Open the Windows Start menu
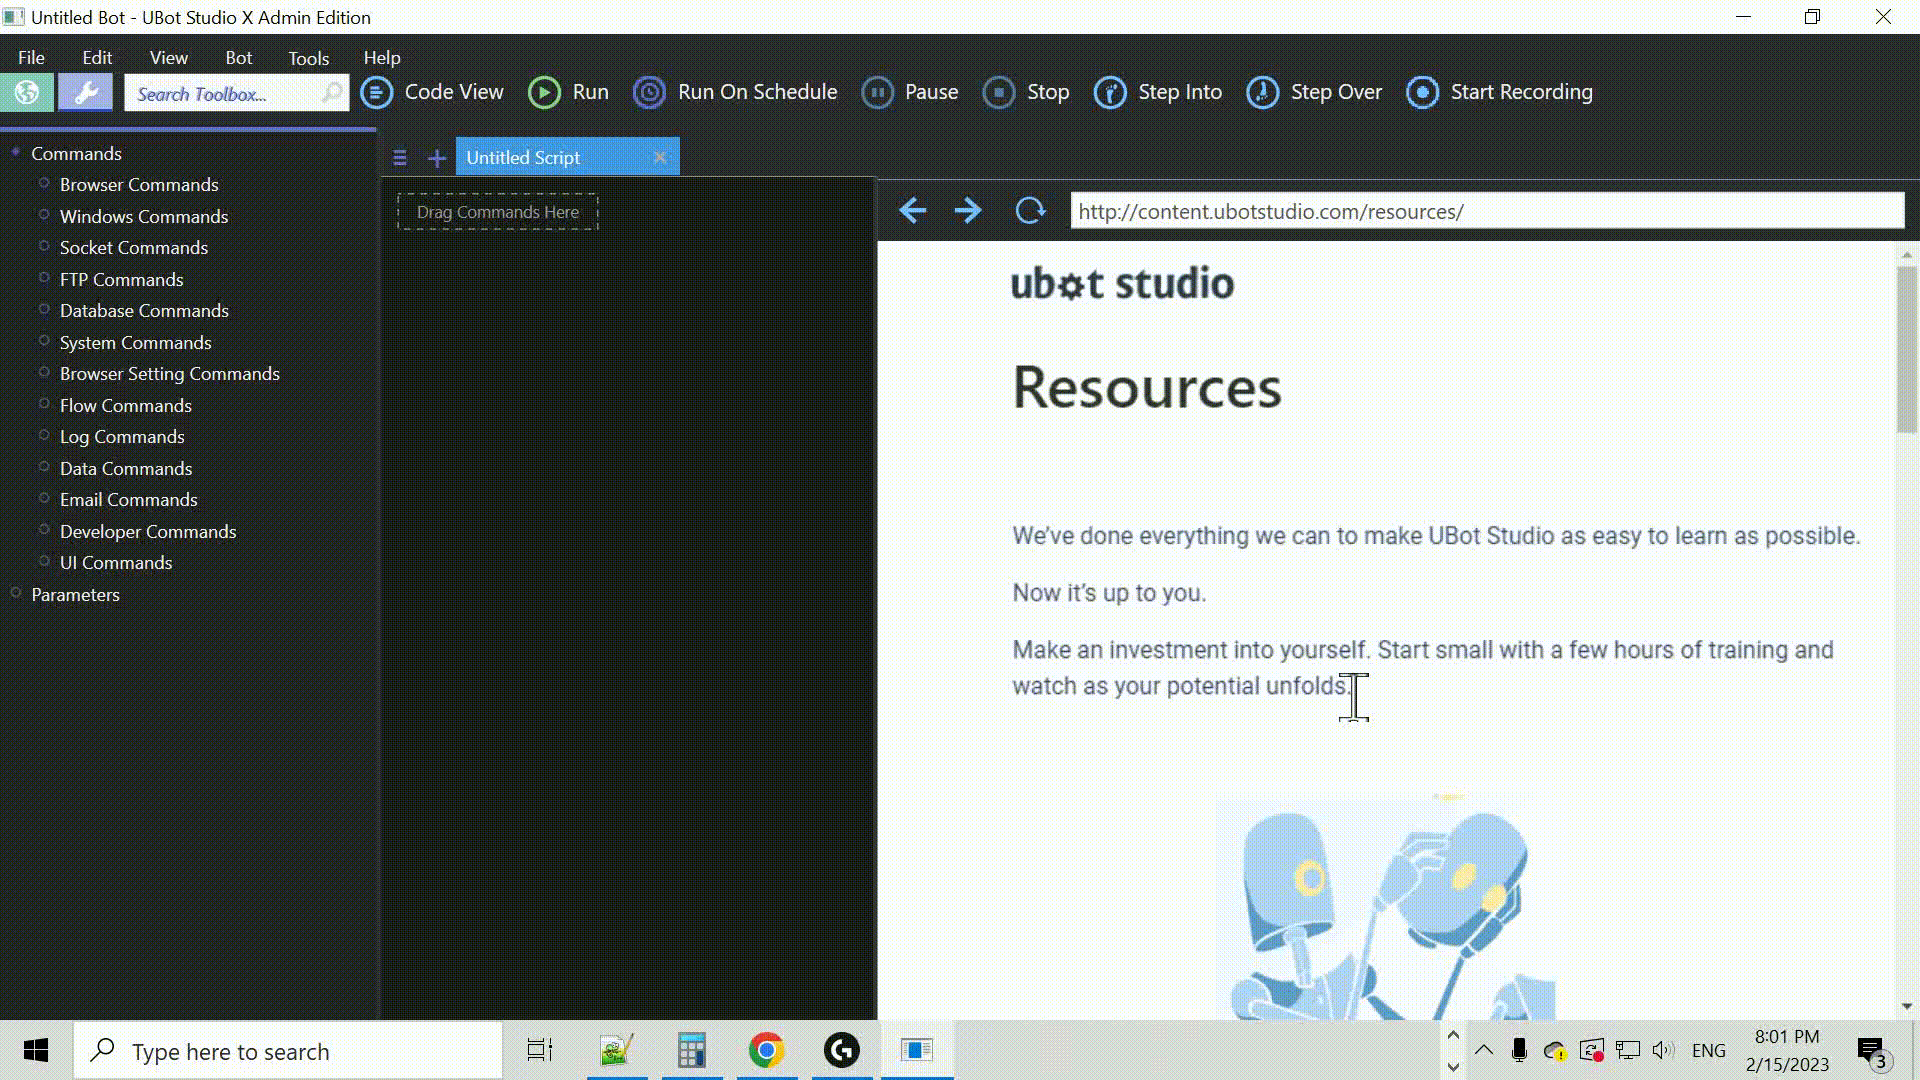Viewport: 1920px width, 1080px height. point(36,1050)
